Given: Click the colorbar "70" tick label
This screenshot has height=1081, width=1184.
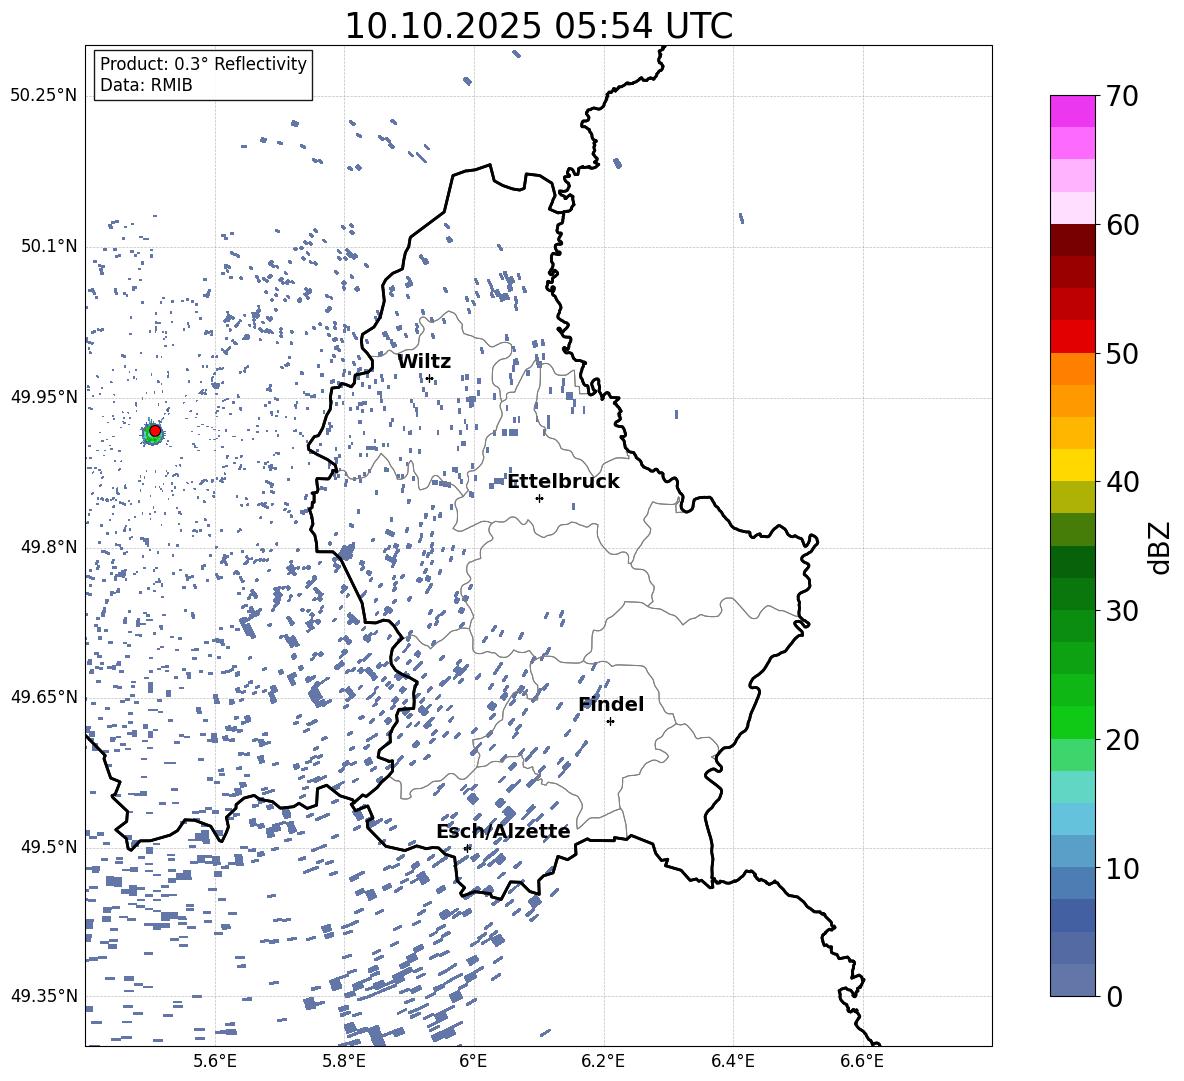Looking at the screenshot, I should point(1121,96).
